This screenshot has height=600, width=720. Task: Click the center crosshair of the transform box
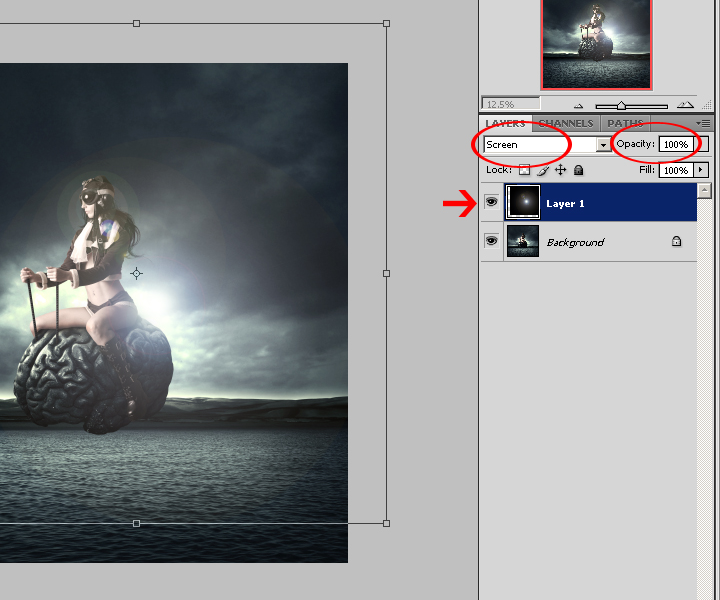[x=137, y=273]
